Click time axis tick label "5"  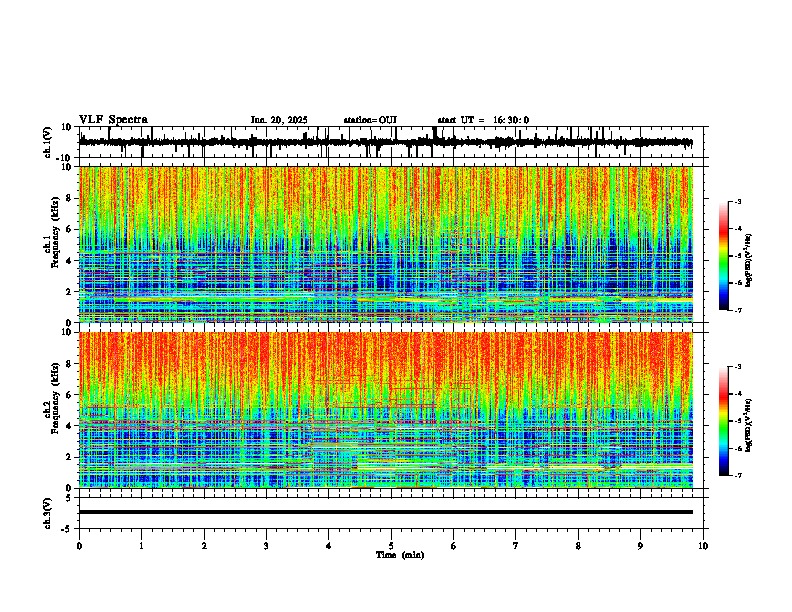391,546
